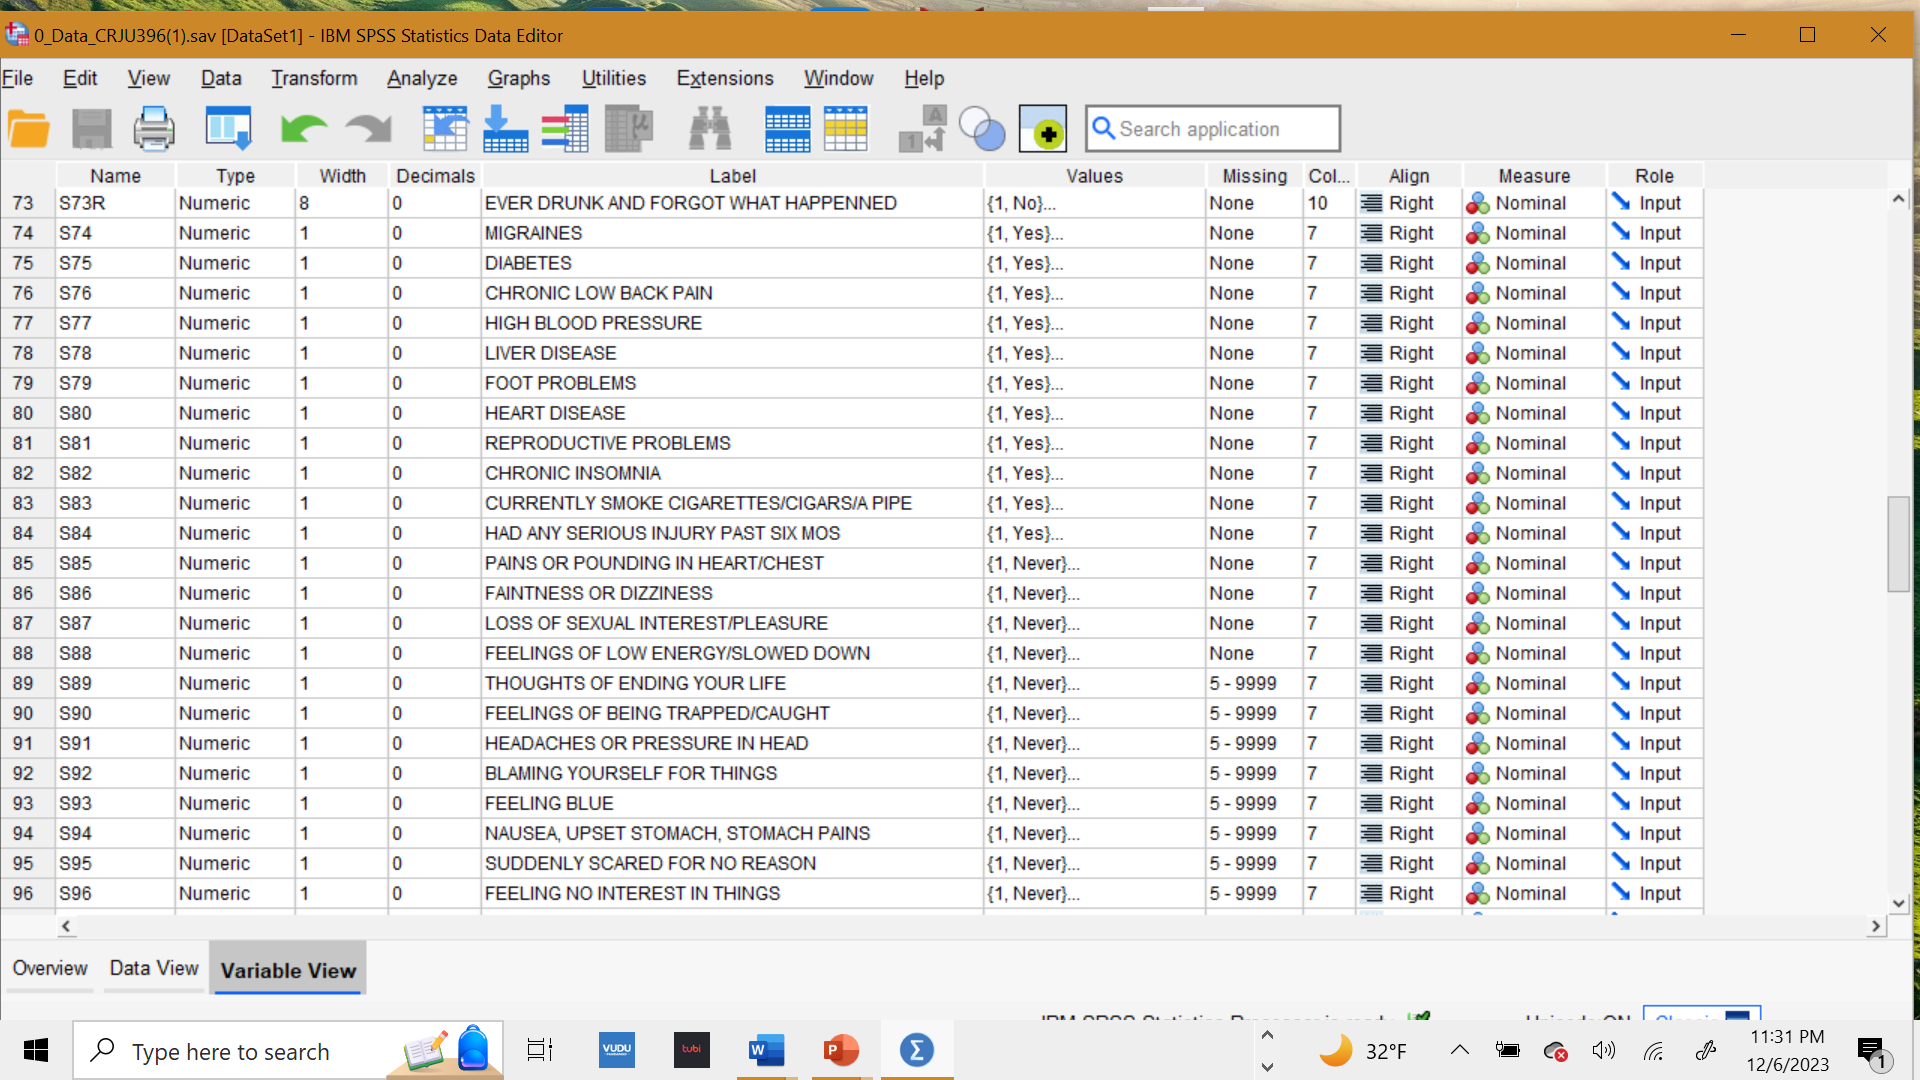The width and height of the screenshot is (1920, 1080).
Task: Select Width cell of S73R row
Action: point(341,203)
